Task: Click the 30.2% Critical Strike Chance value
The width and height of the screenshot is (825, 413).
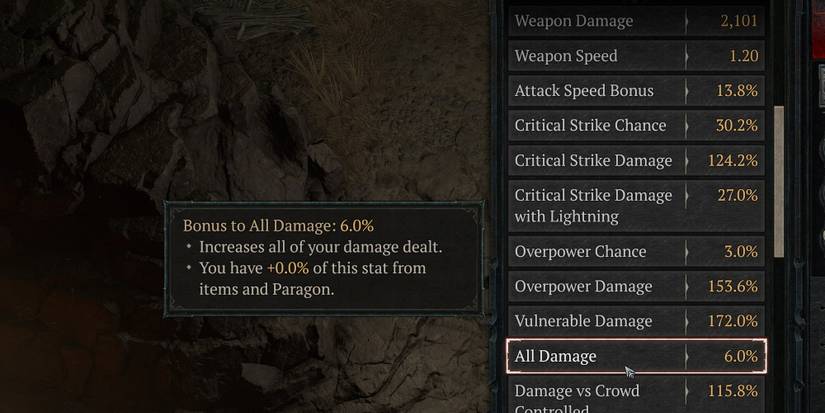Action: (x=737, y=125)
